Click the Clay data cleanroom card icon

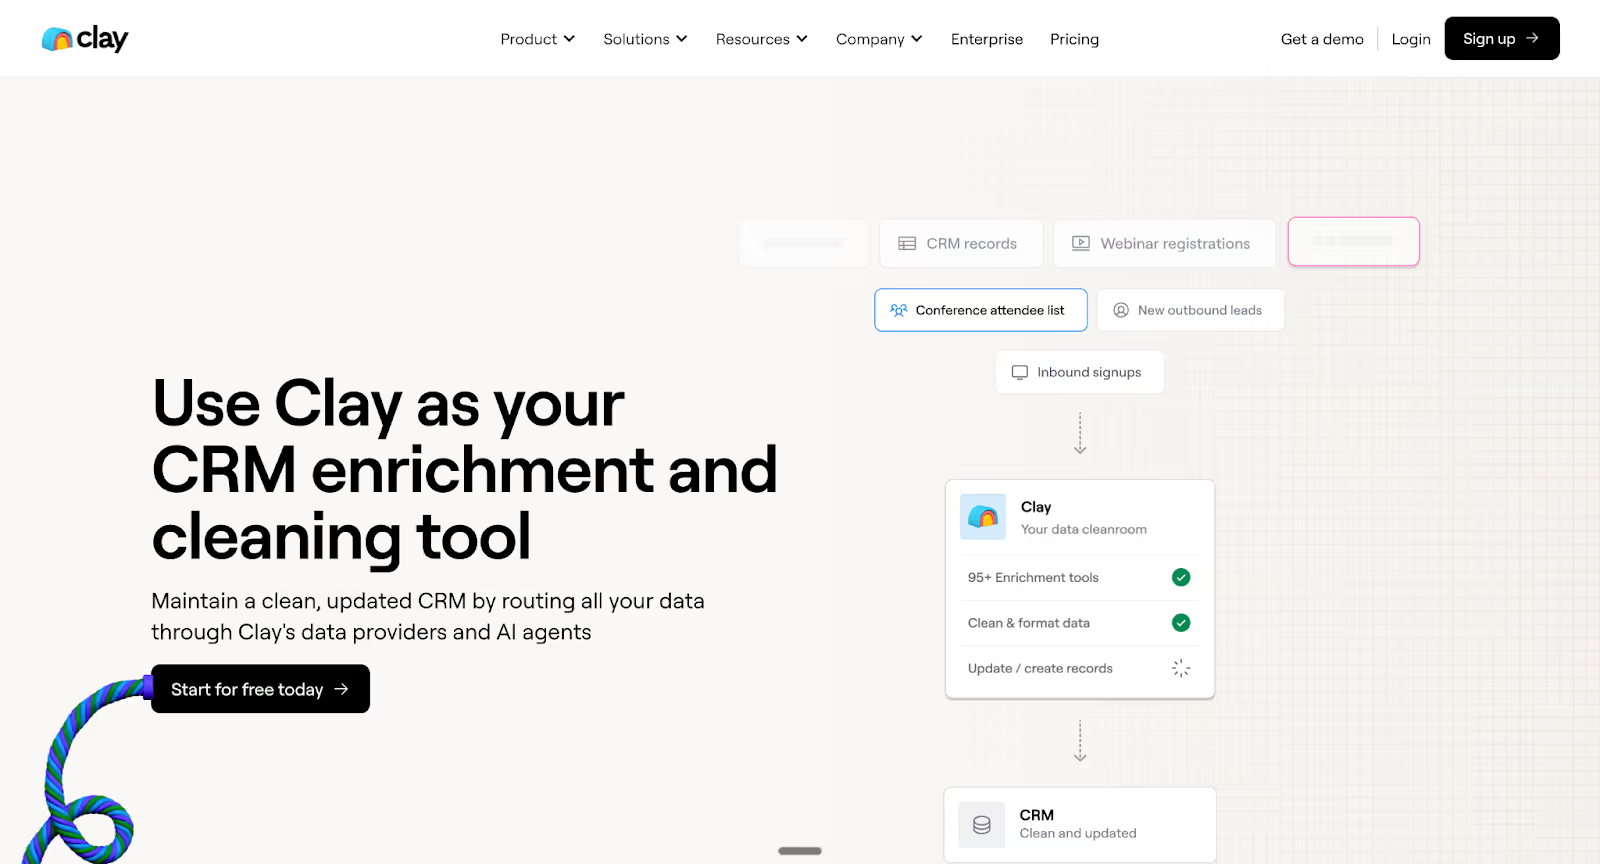(x=983, y=517)
